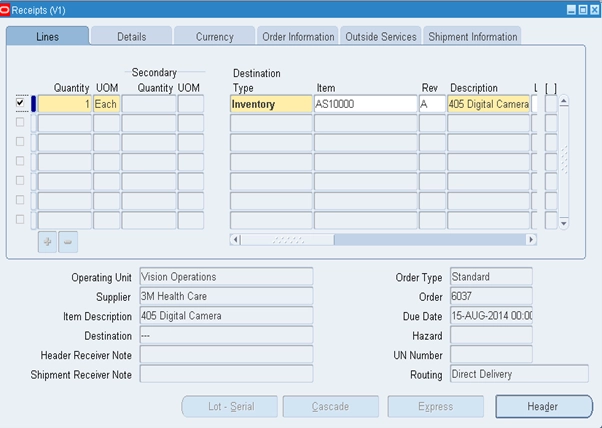602x428 pixels.
Task: Click the Operating Unit field Vision Operations
Action: [x=227, y=277]
